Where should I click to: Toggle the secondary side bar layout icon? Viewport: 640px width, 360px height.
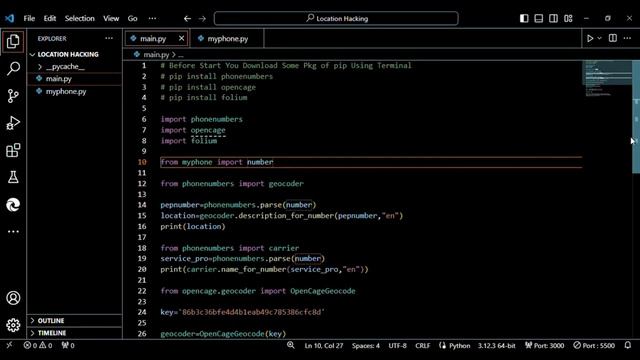point(553,18)
